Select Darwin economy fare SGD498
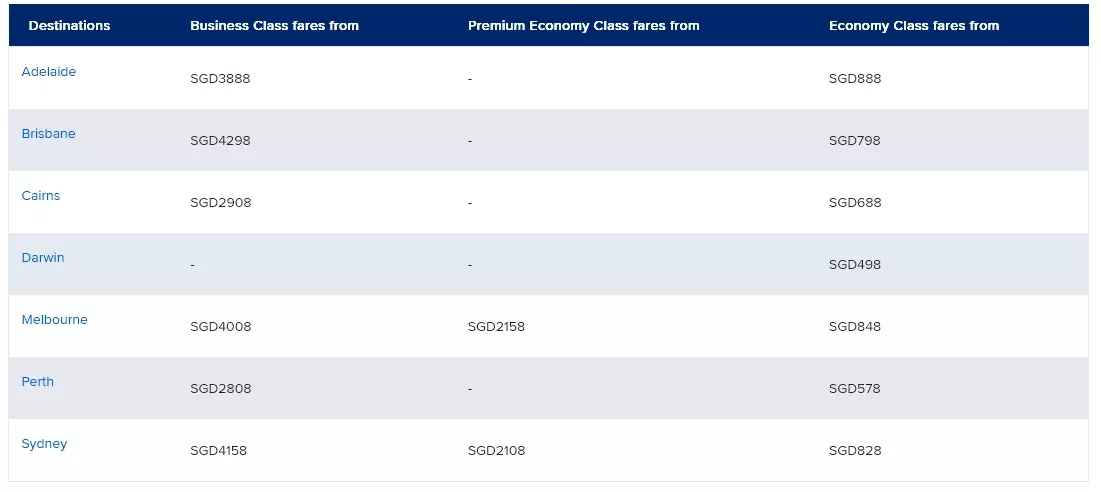This screenshot has height=492, width=1101. click(855, 265)
